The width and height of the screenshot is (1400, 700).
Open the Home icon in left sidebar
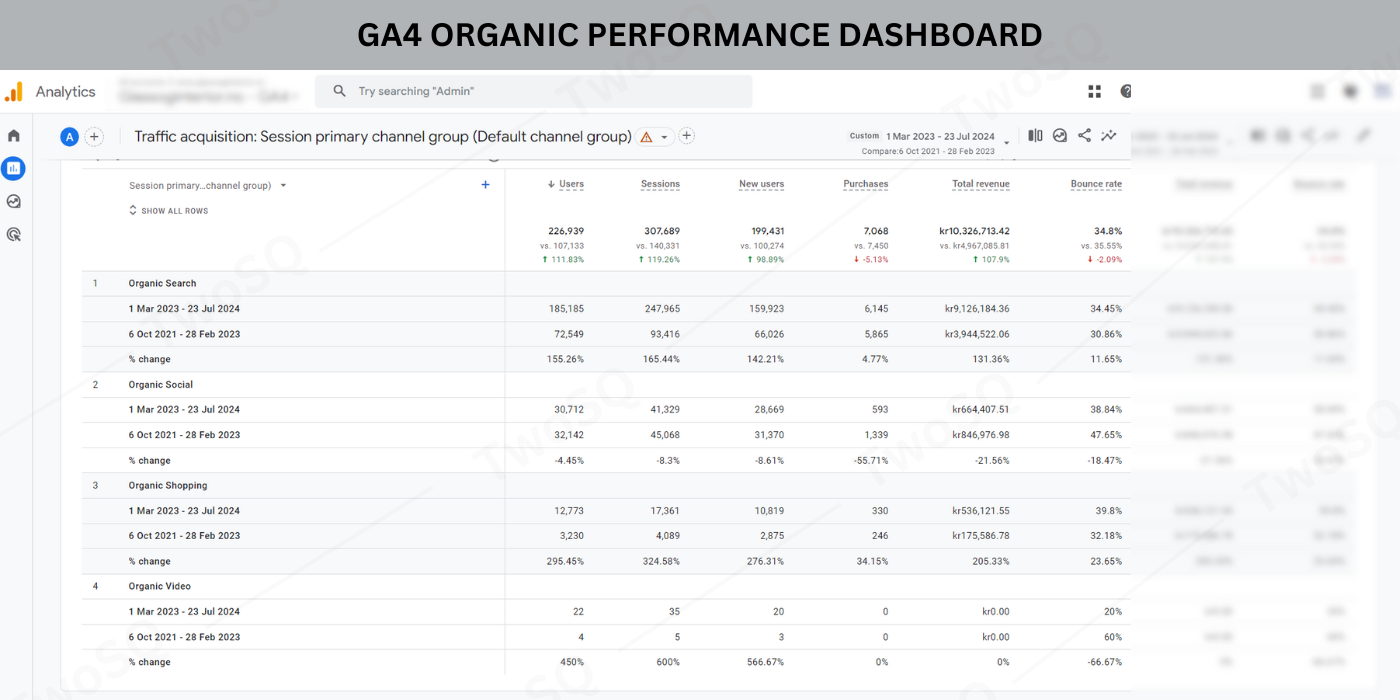14,135
